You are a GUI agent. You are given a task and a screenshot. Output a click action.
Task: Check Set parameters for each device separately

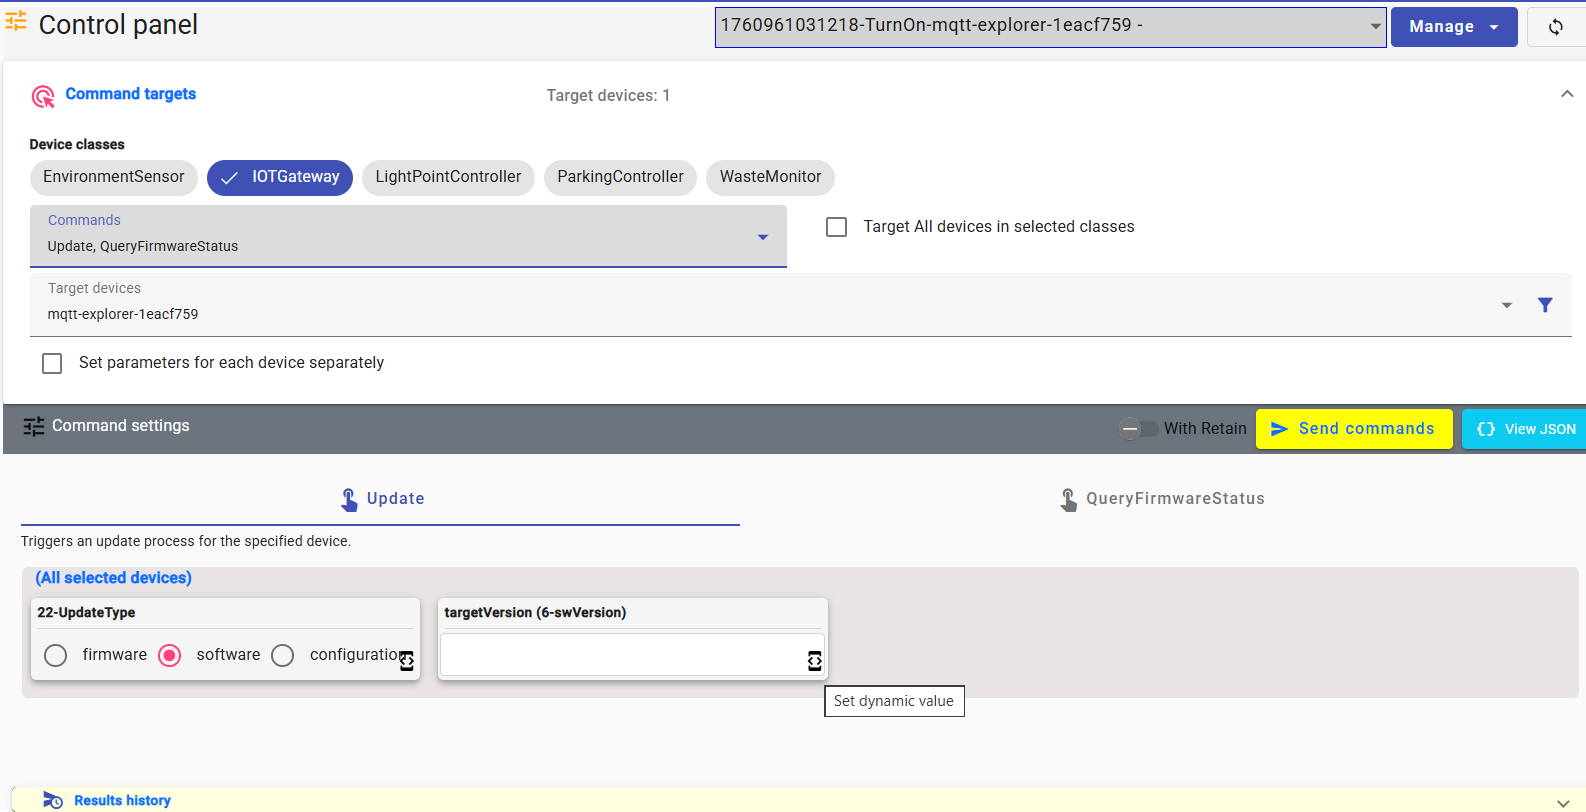click(x=52, y=363)
